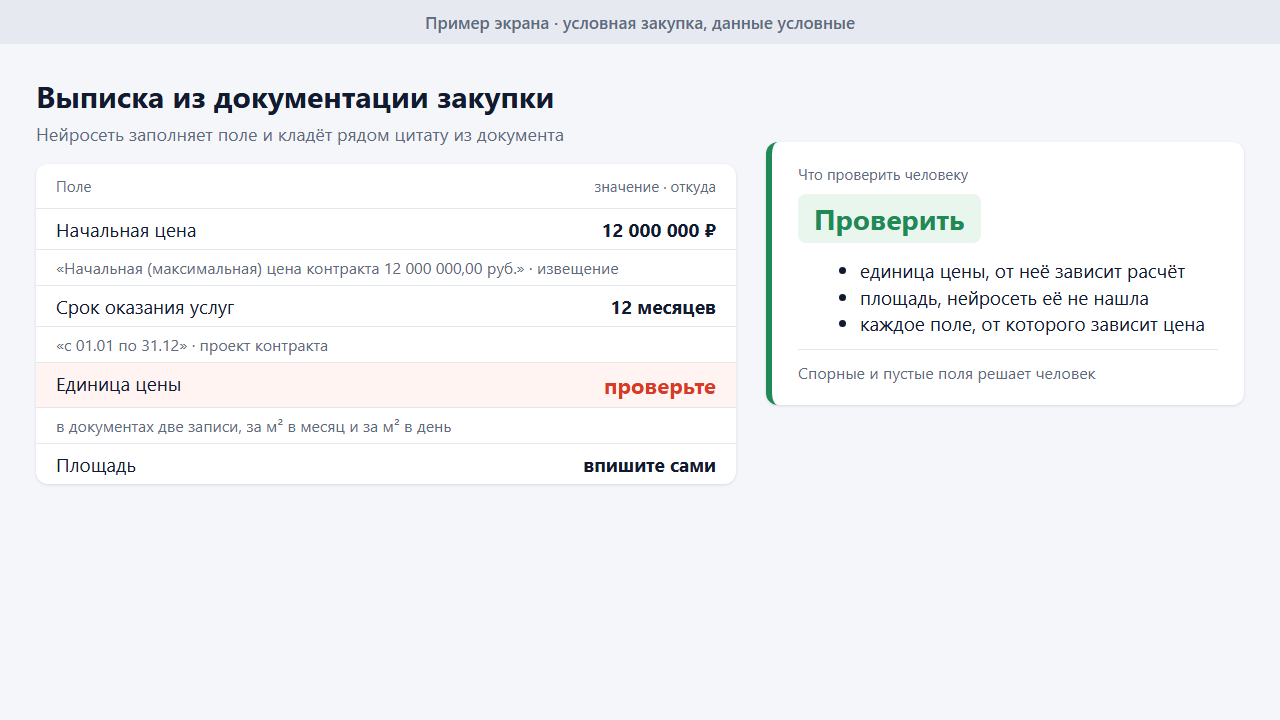
Task: Select the "Начальная цена" field label
Action: coord(126,231)
